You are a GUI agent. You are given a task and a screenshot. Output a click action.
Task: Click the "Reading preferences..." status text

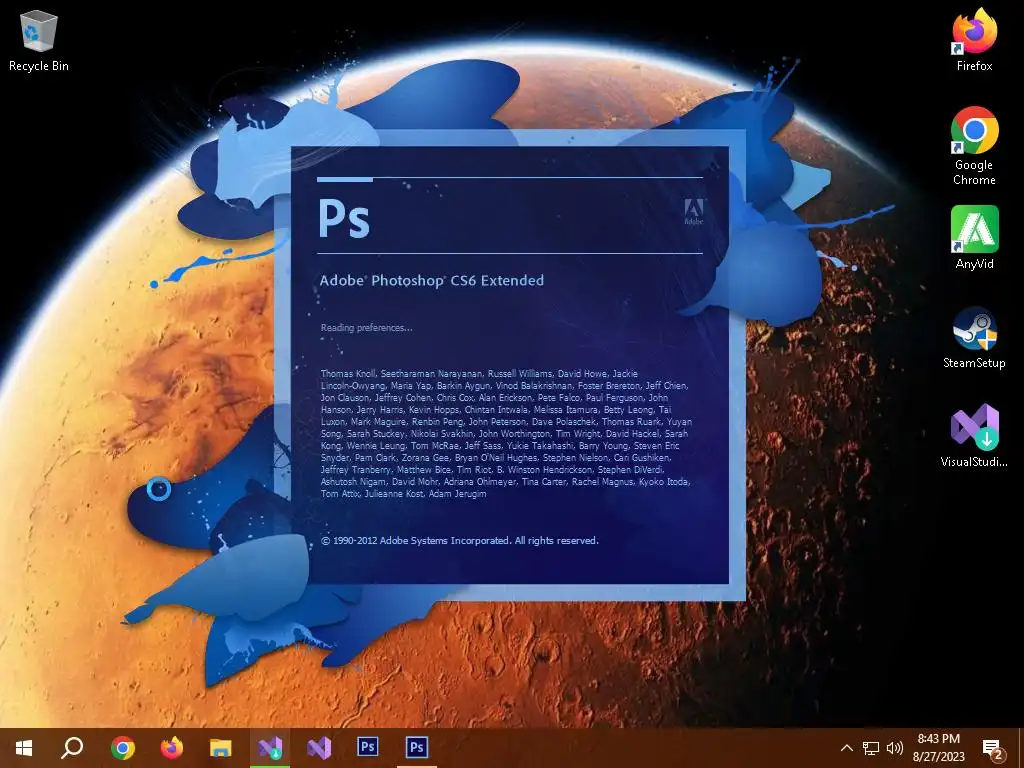pos(366,328)
